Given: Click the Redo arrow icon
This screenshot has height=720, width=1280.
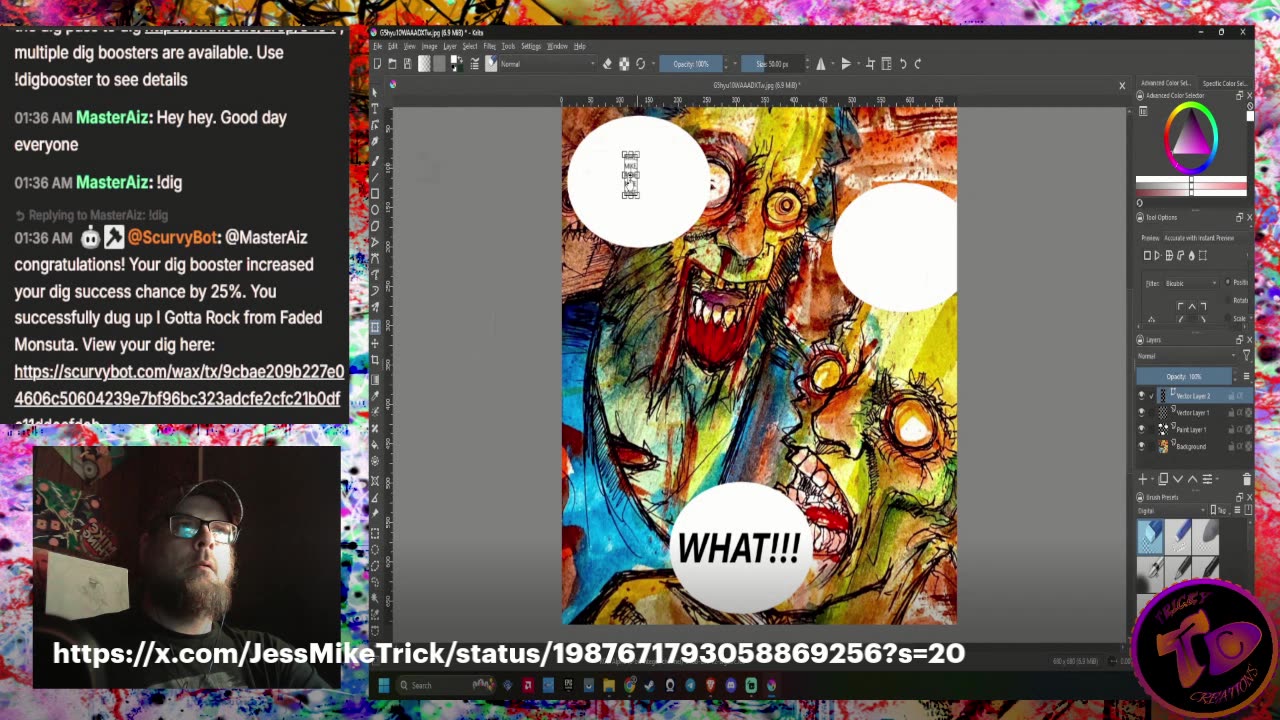Looking at the screenshot, I should point(918,64).
